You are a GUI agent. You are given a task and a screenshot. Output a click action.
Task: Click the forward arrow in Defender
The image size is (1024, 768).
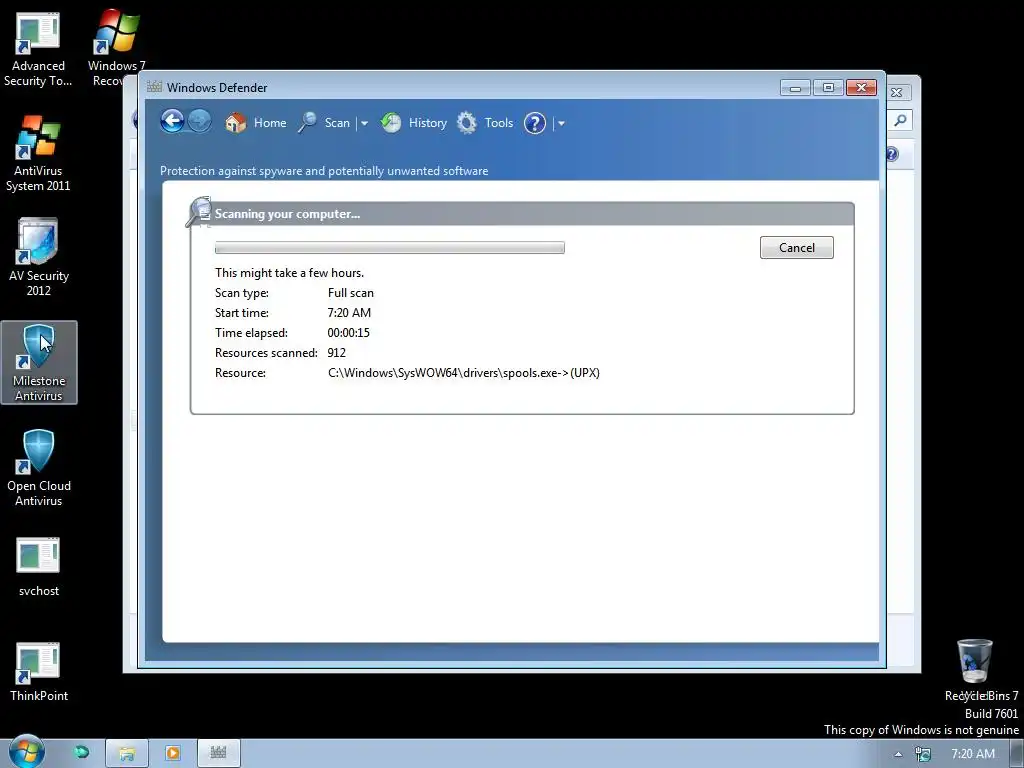[199, 121]
